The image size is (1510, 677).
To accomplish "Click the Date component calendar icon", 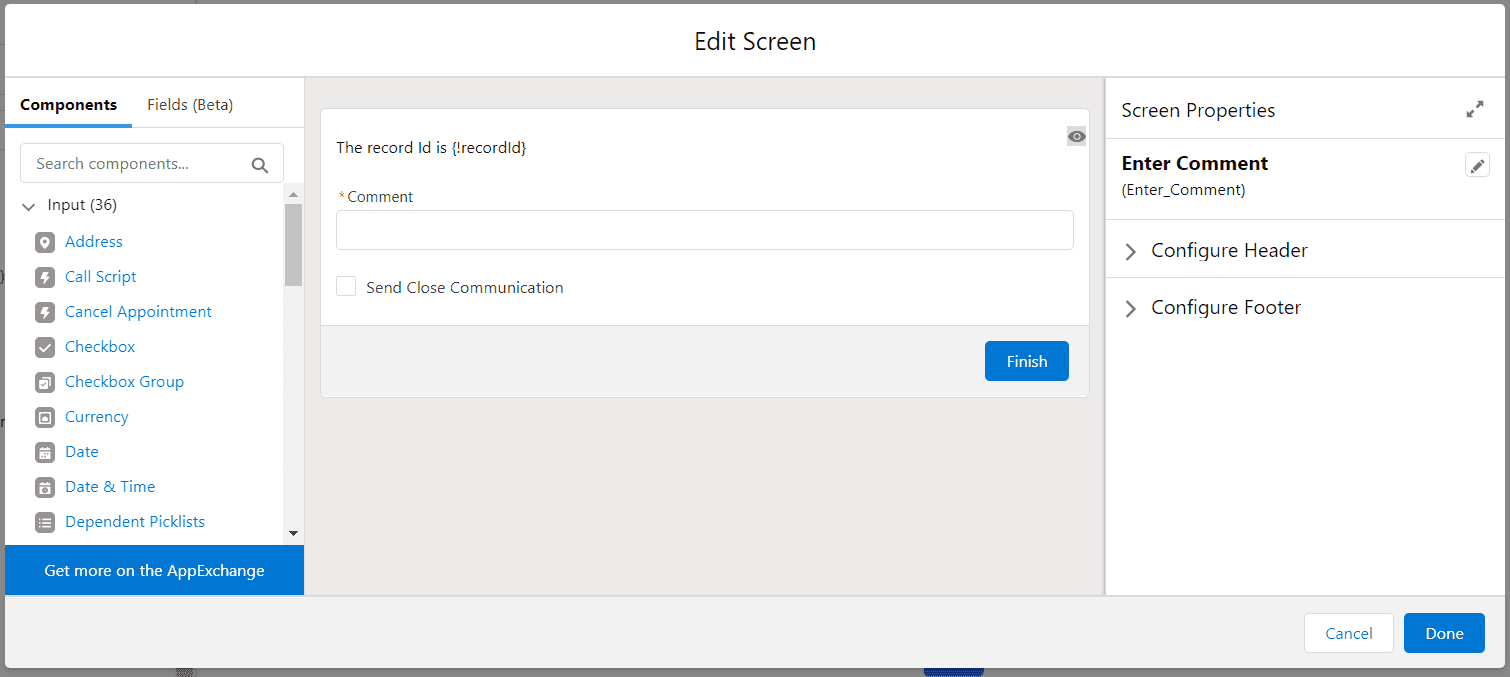I will [x=45, y=452].
